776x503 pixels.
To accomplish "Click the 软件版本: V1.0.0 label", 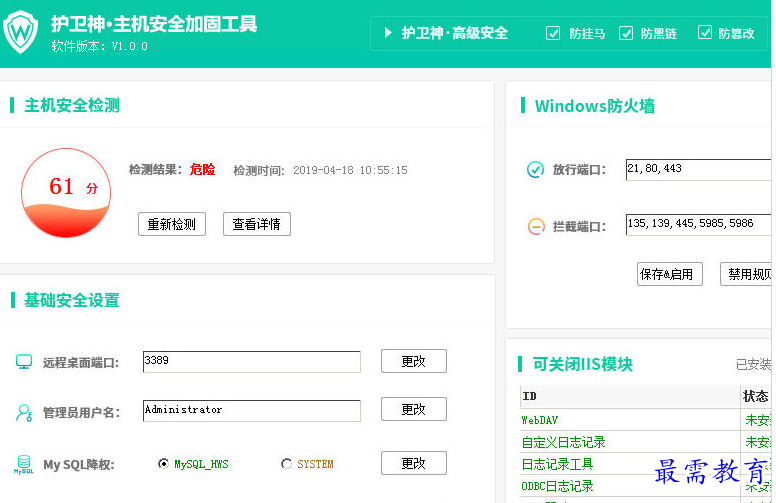I will (99, 46).
